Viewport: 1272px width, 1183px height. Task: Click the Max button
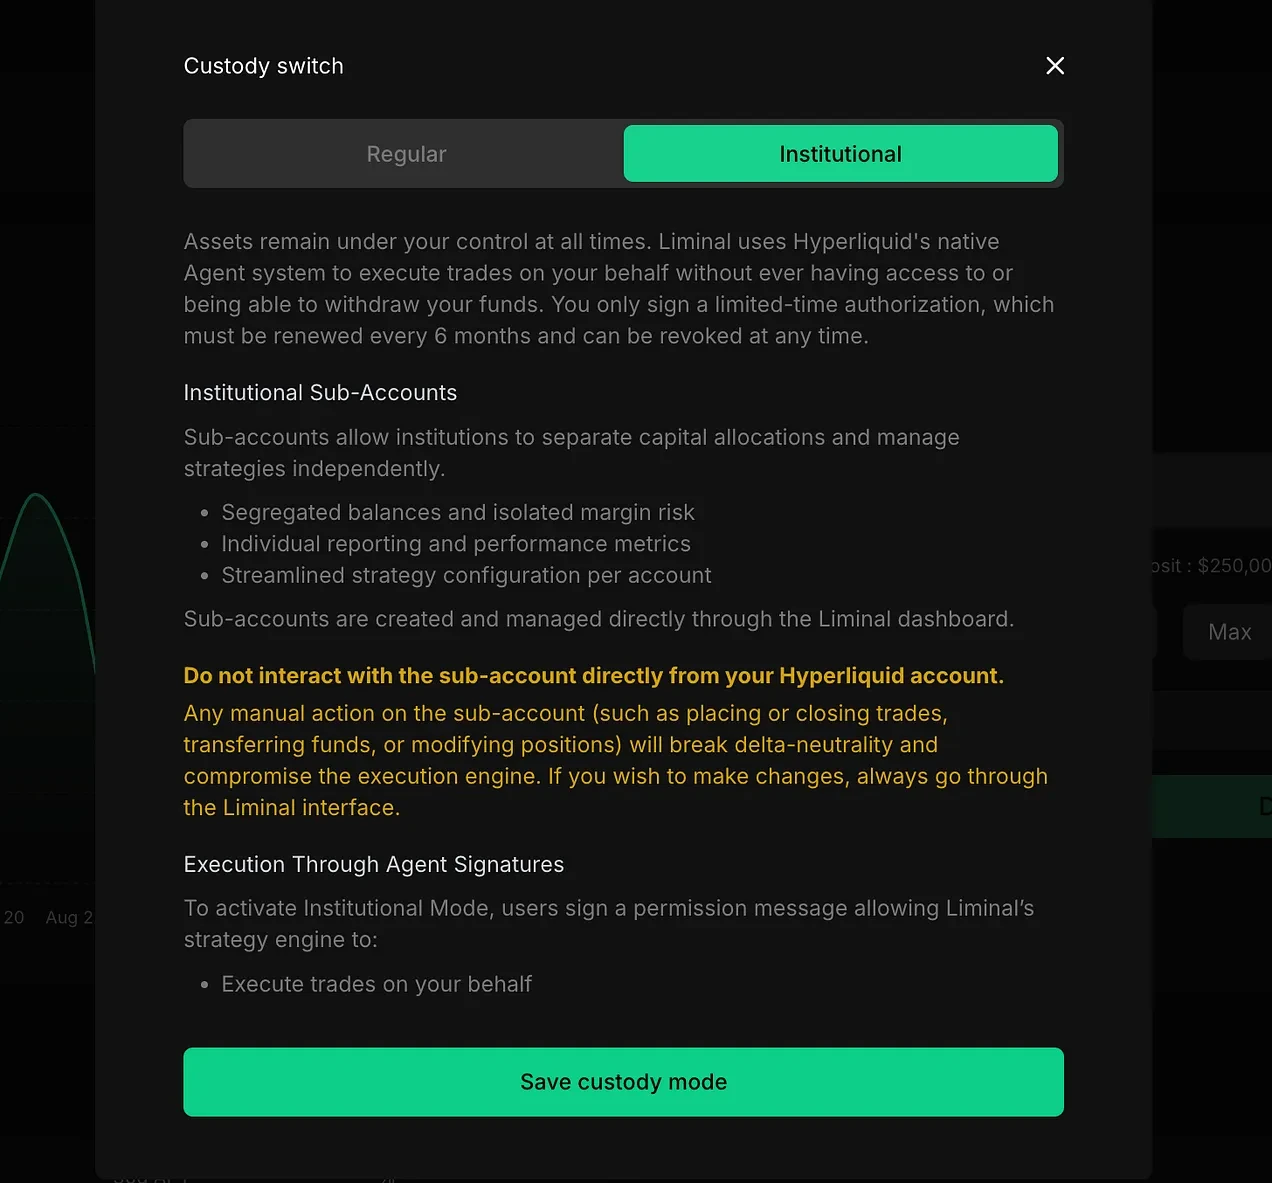1229,631
